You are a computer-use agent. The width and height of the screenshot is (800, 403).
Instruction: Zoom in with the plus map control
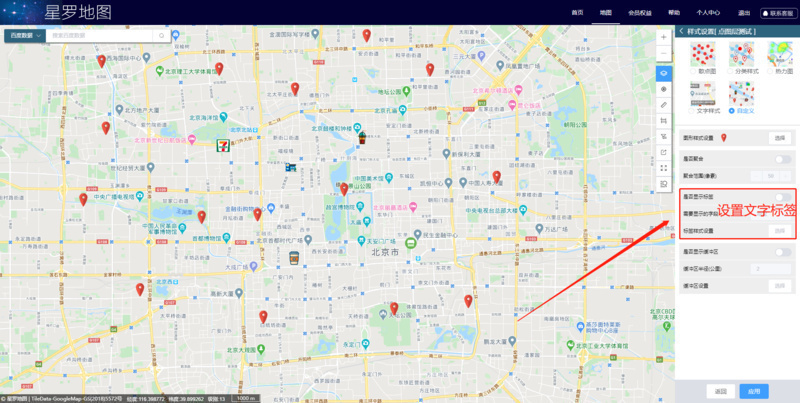(663, 37)
